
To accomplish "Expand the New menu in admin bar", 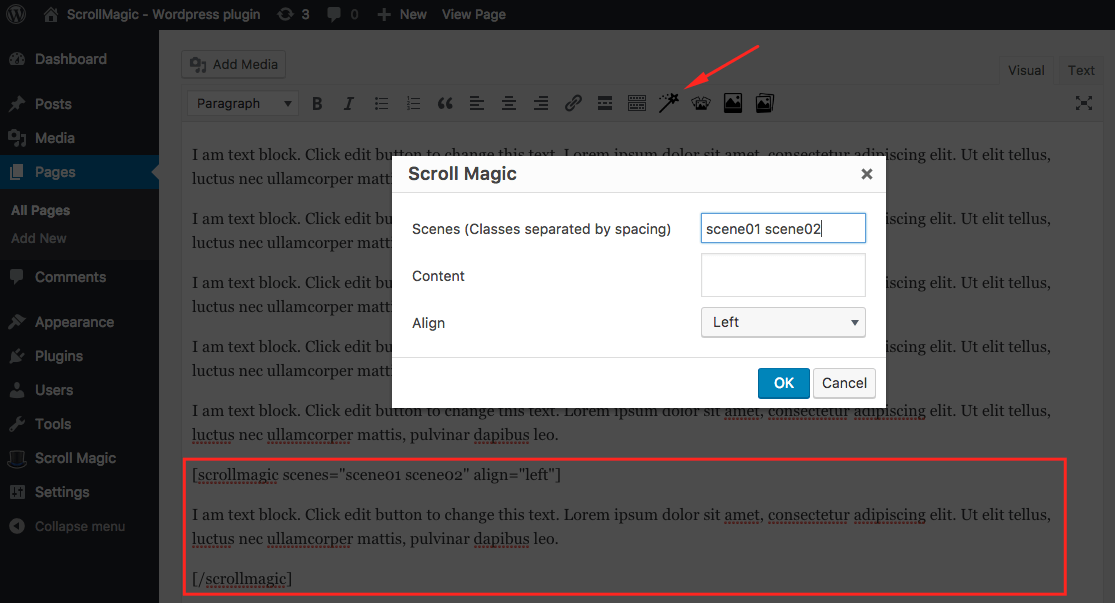I will (401, 14).
